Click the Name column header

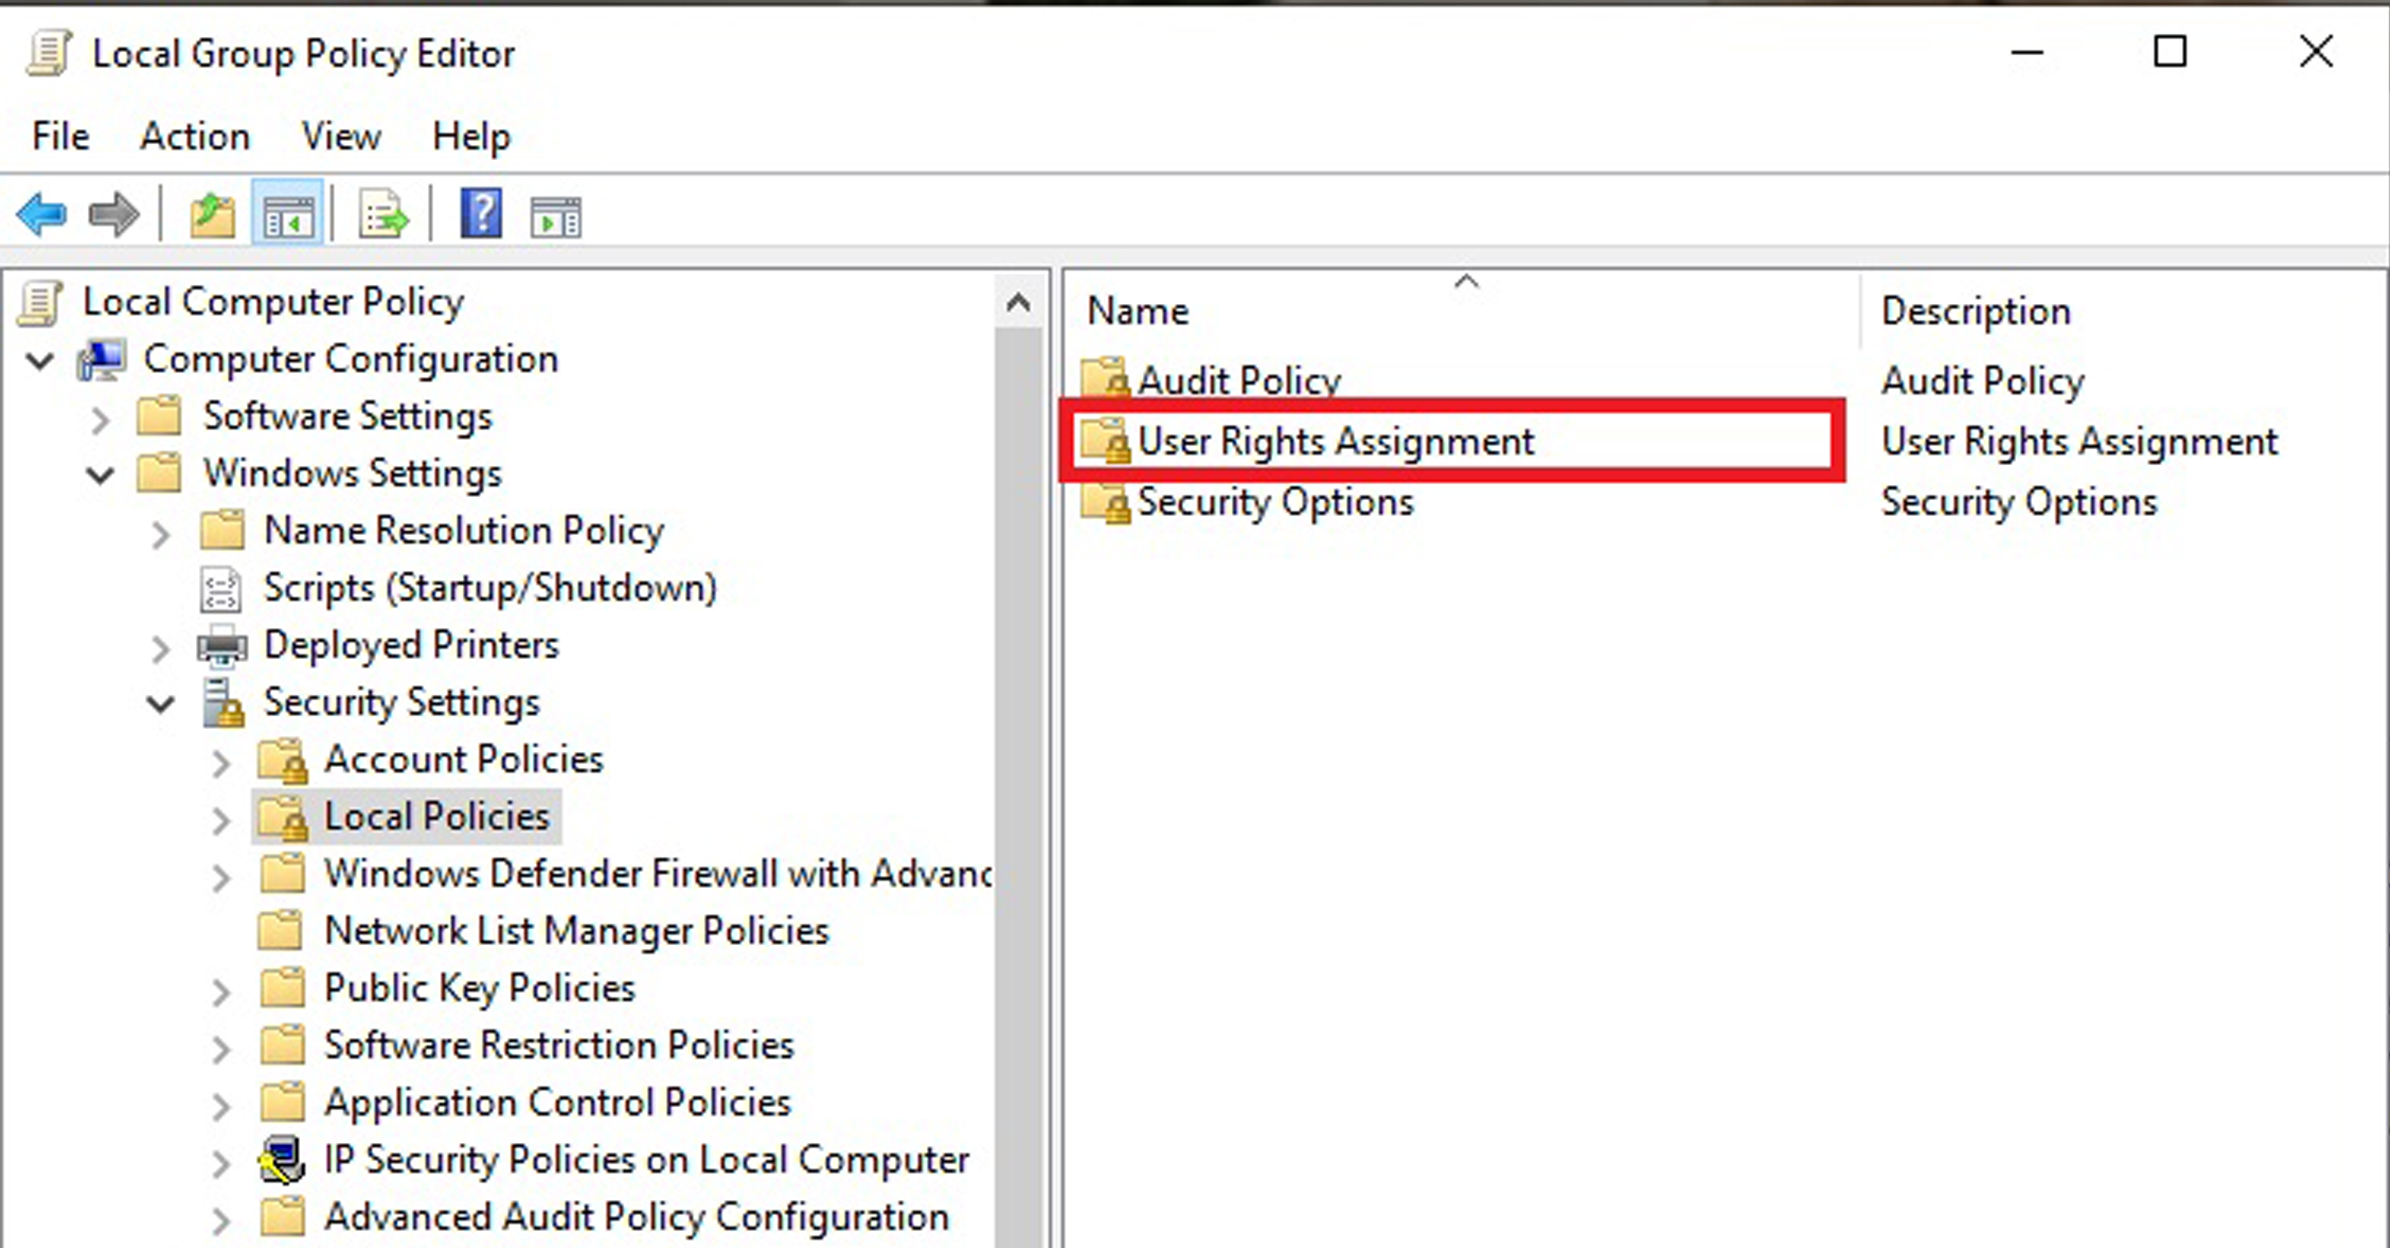tap(1139, 311)
